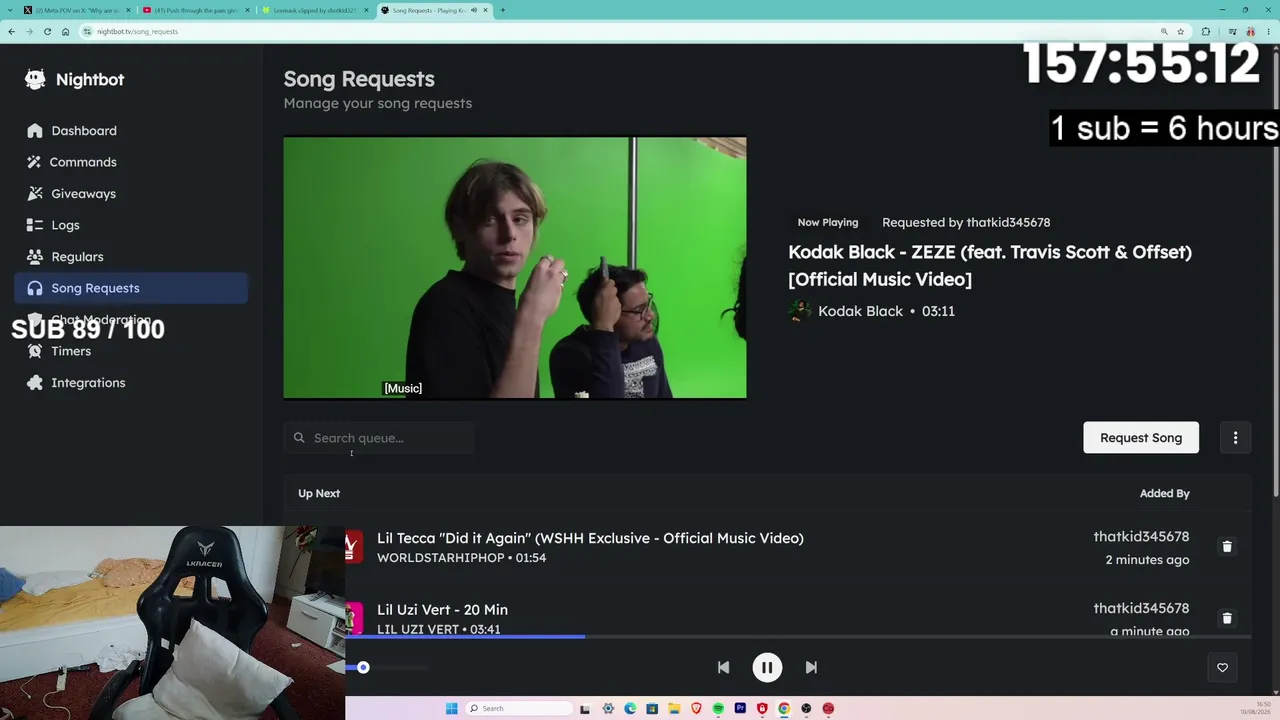Delete the Lil Tecca song from queue
The width and height of the screenshot is (1280, 720).
click(1227, 547)
